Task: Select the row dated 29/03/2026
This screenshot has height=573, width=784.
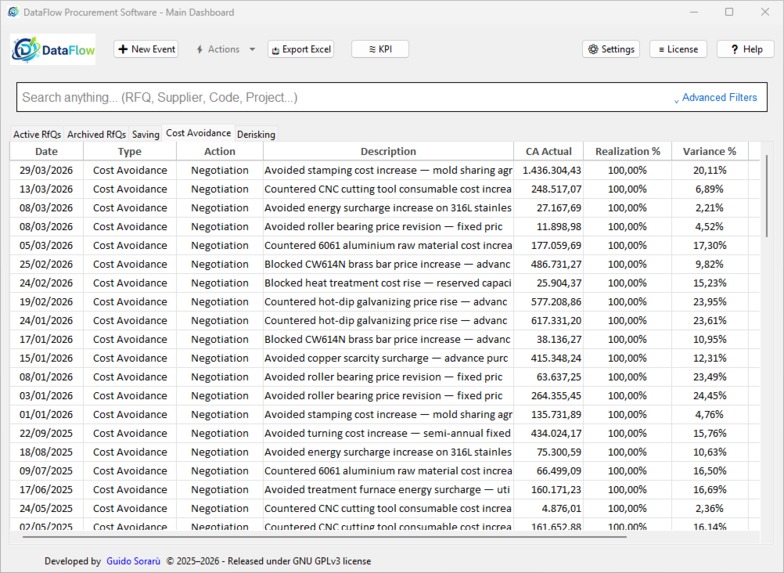Action: (384, 170)
